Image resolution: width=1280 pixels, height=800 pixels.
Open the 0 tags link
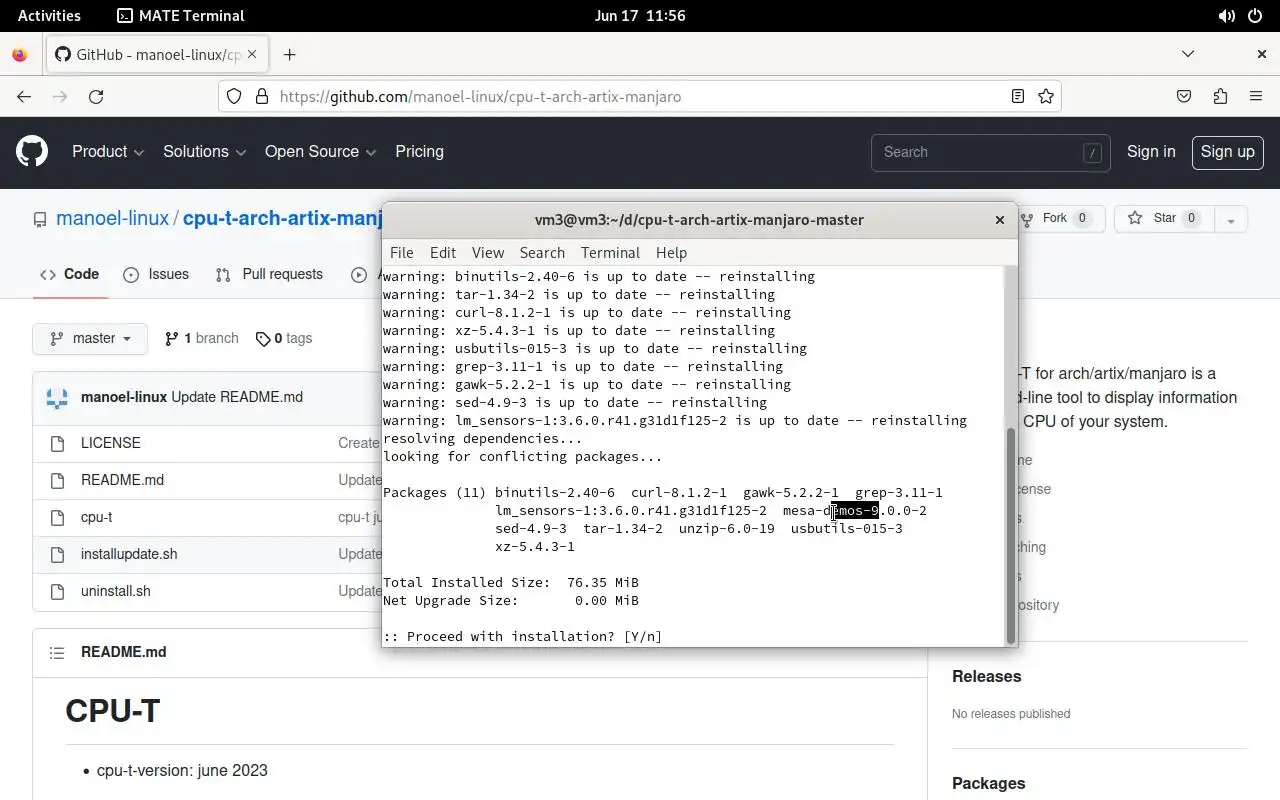click(x=284, y=339)
